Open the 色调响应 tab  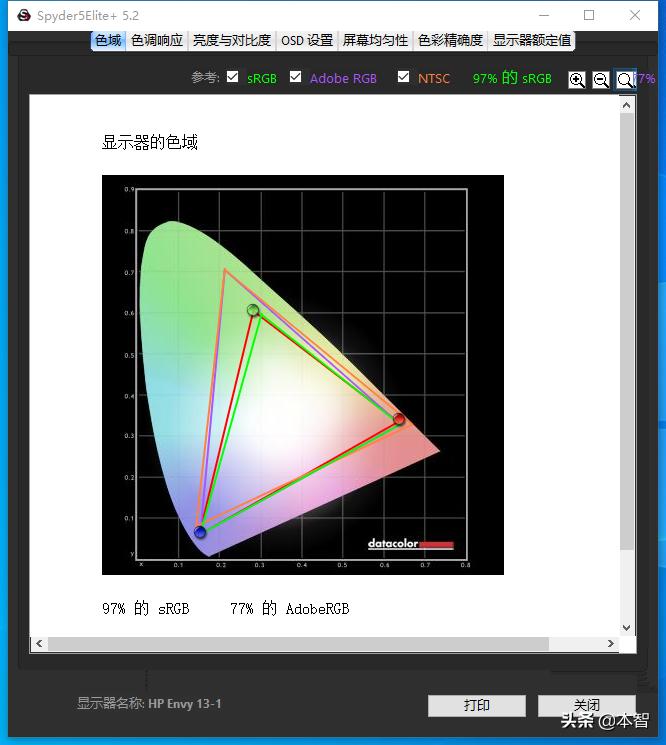pos(157,40)
